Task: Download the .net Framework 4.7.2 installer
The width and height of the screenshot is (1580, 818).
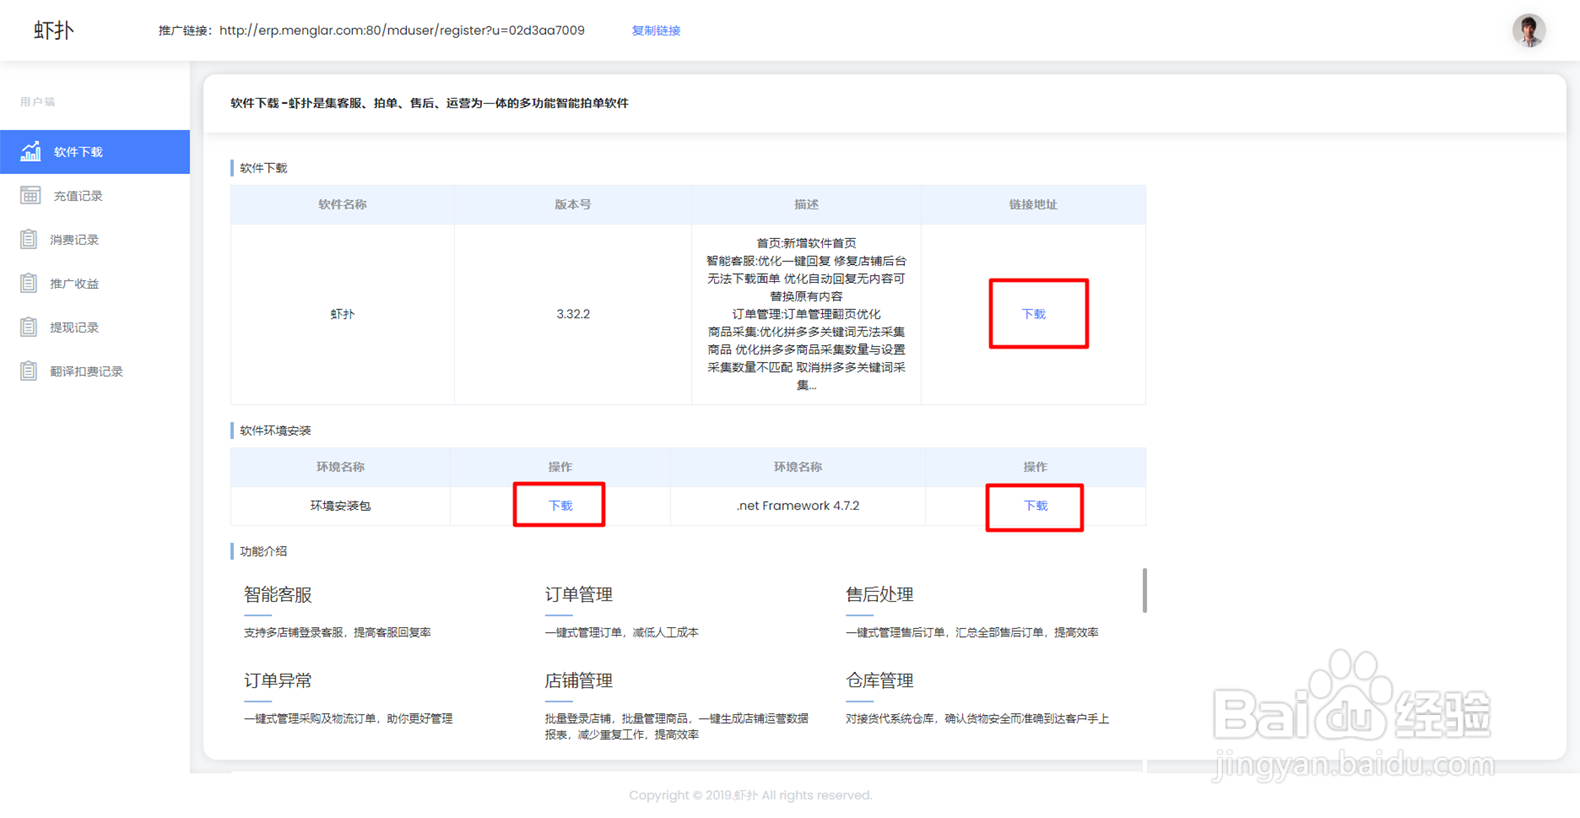Action: [x=1035, y=506]
